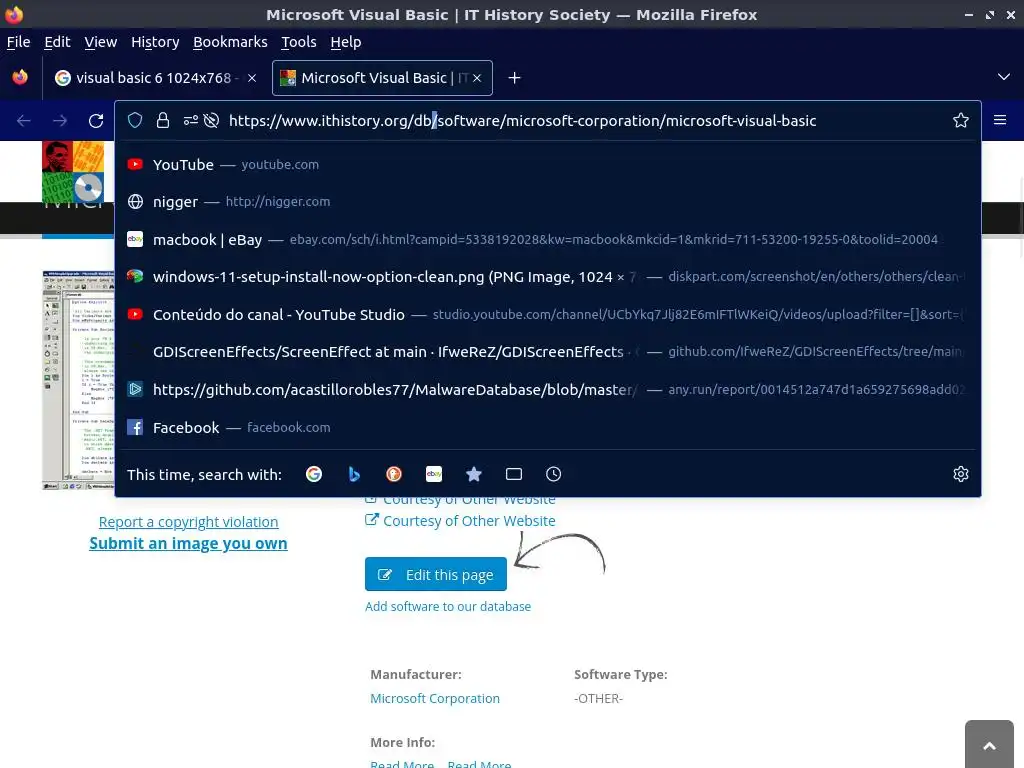Viewport: 1024px width, 768px height.
Task: Search in open tabs icon
Action: [514, 474]
